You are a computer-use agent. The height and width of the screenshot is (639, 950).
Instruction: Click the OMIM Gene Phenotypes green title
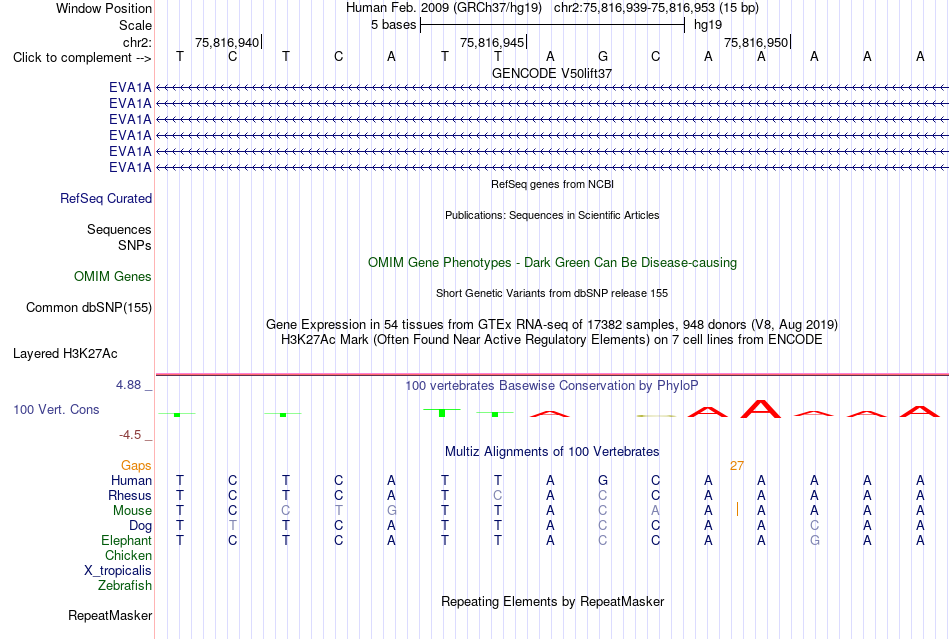(x=552, y=262)
